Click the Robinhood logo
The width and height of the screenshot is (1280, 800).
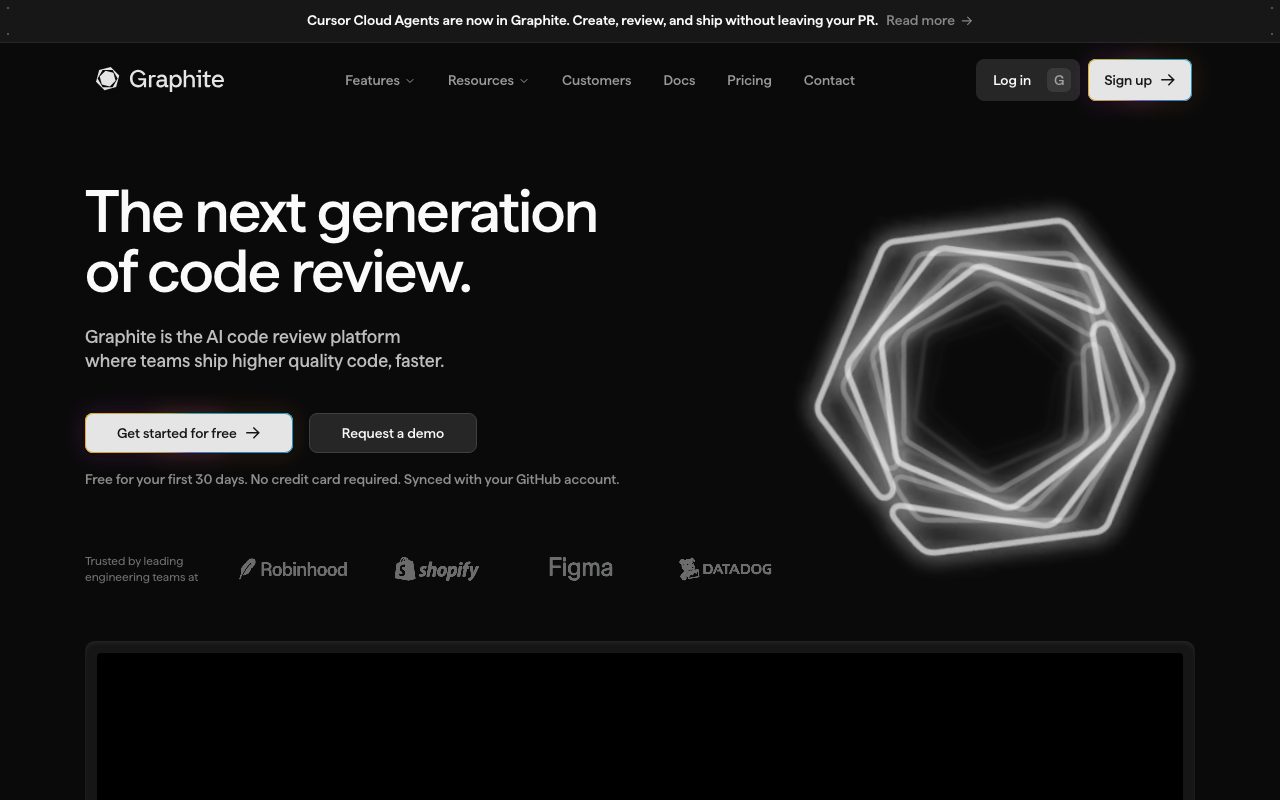point(293,569)
